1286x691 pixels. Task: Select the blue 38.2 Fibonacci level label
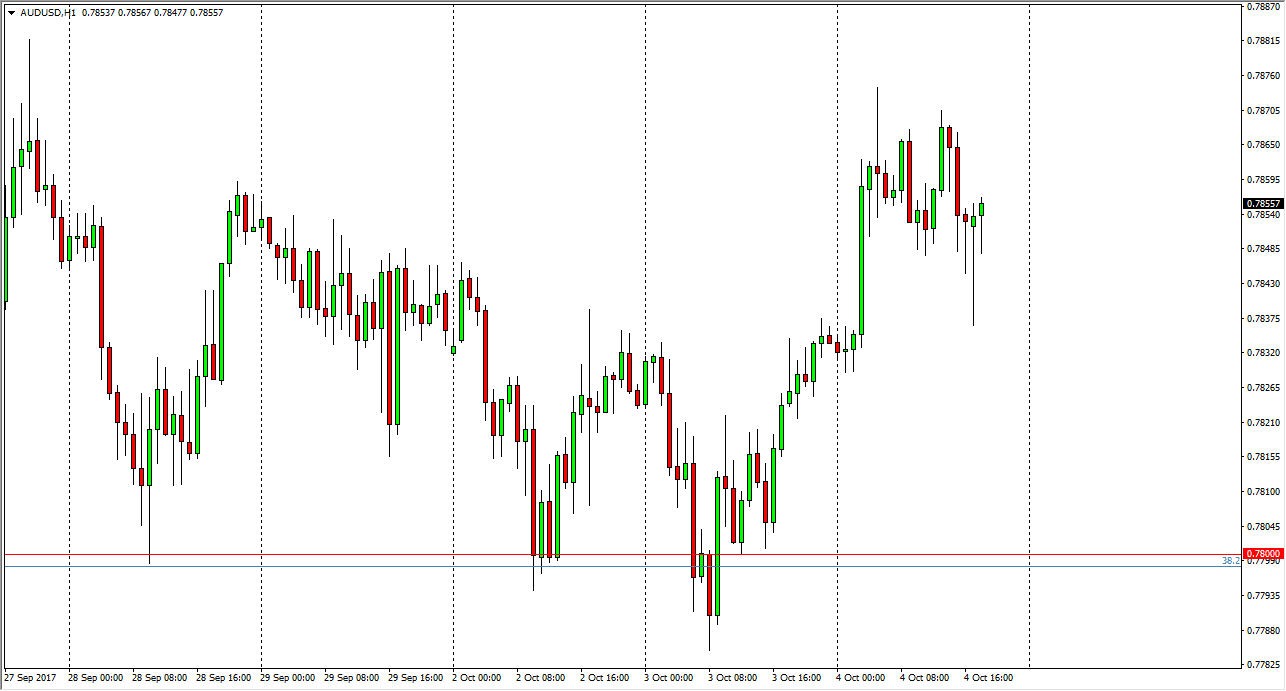1230,562
